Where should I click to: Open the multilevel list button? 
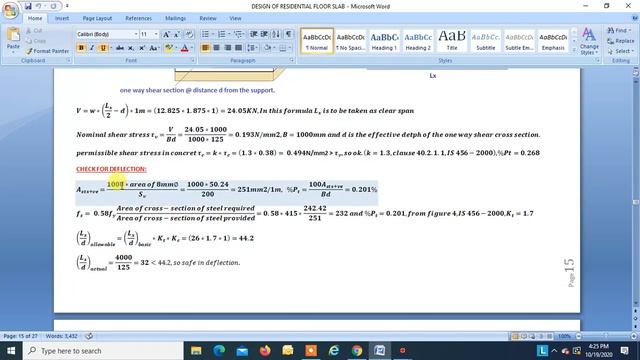238,34
